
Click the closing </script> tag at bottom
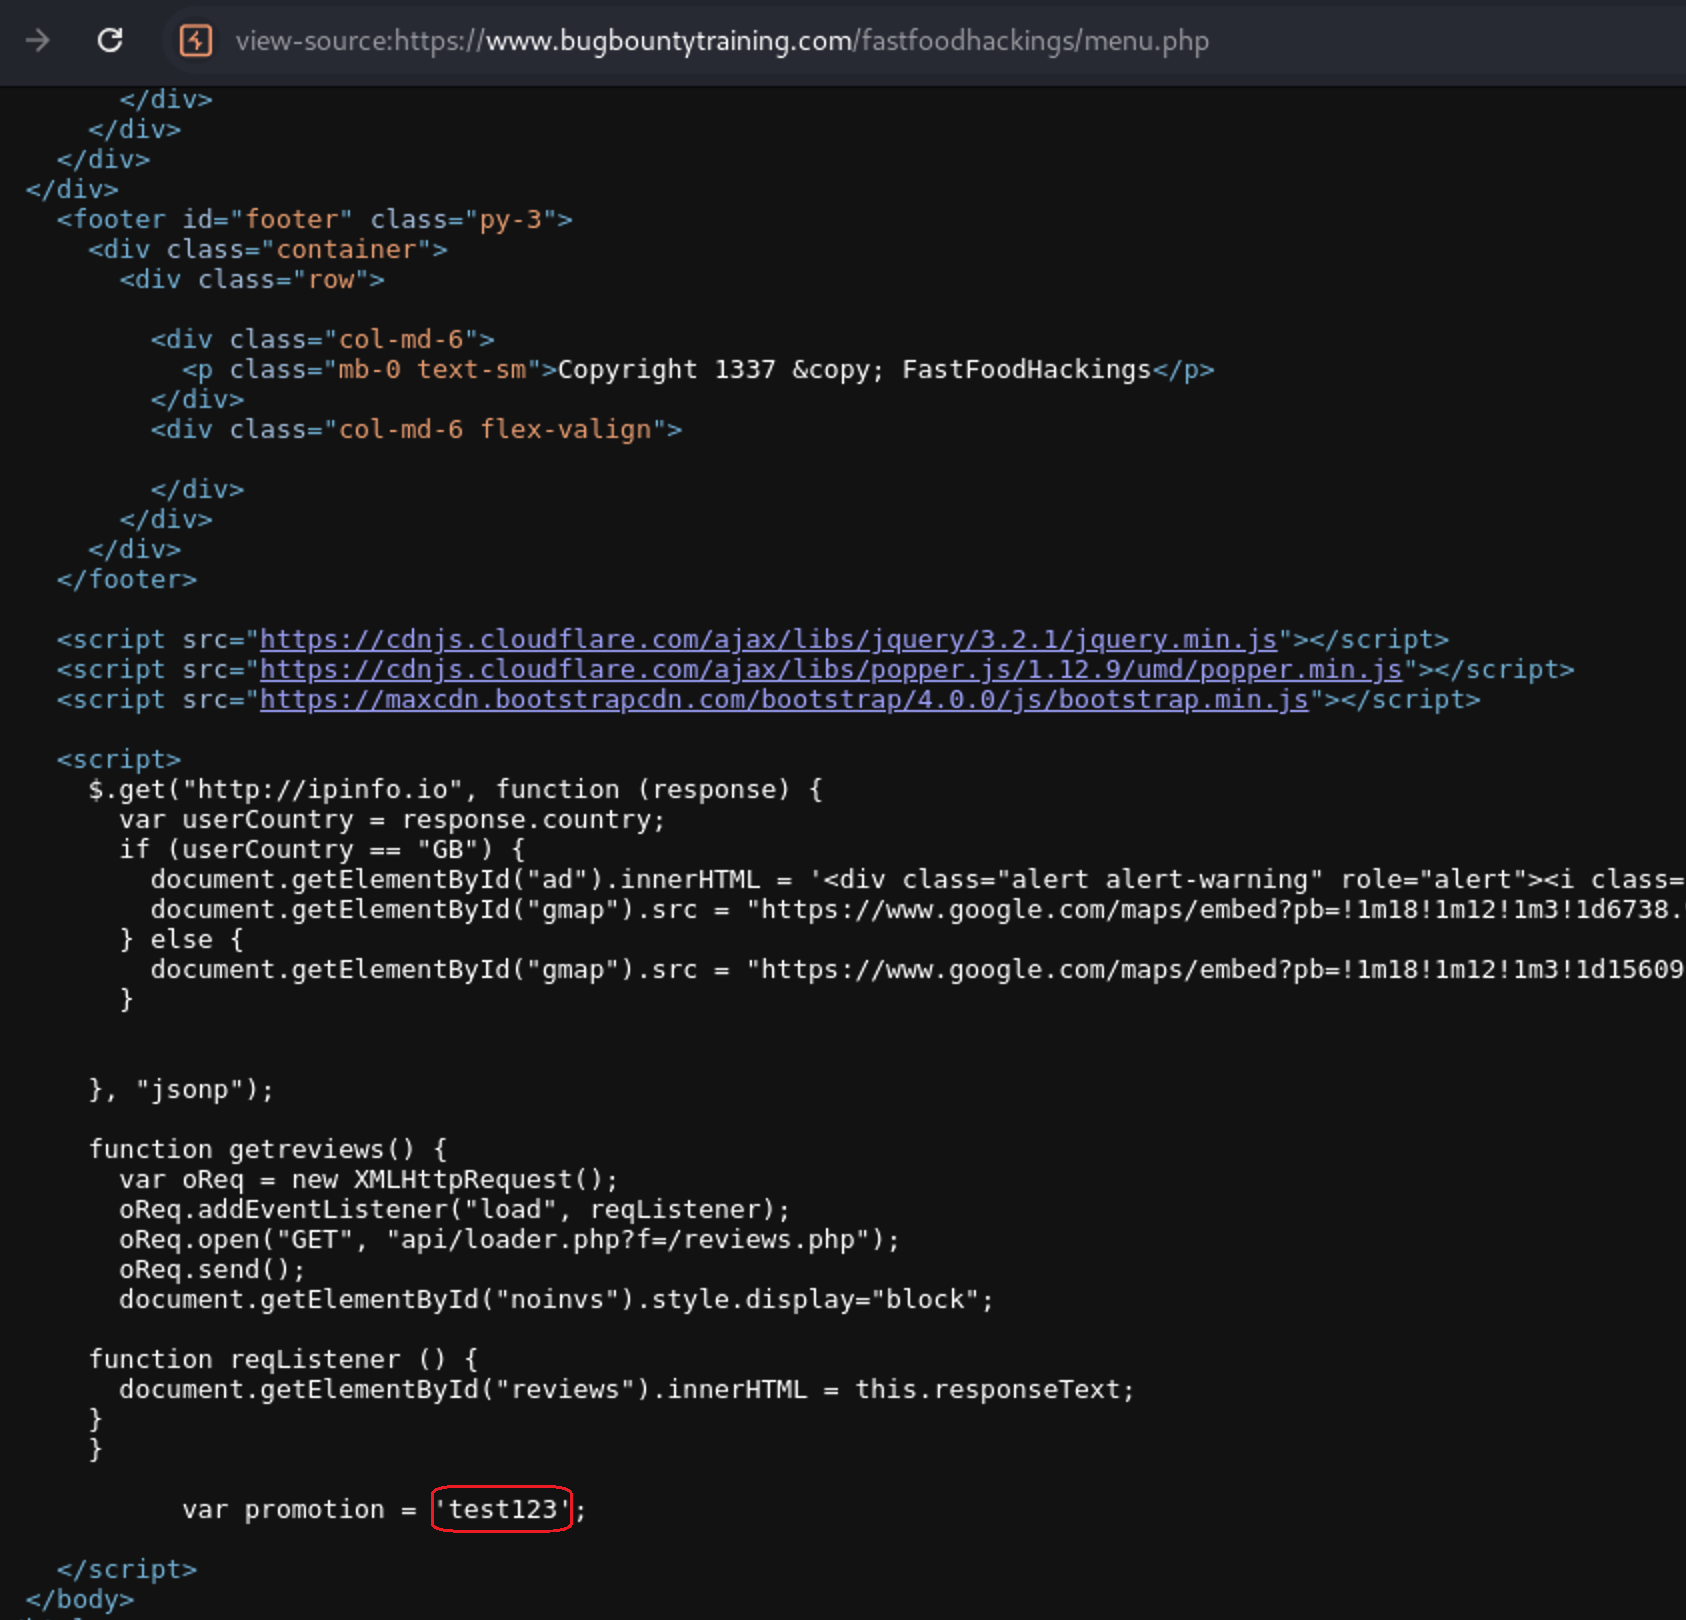click(127, 1570)
